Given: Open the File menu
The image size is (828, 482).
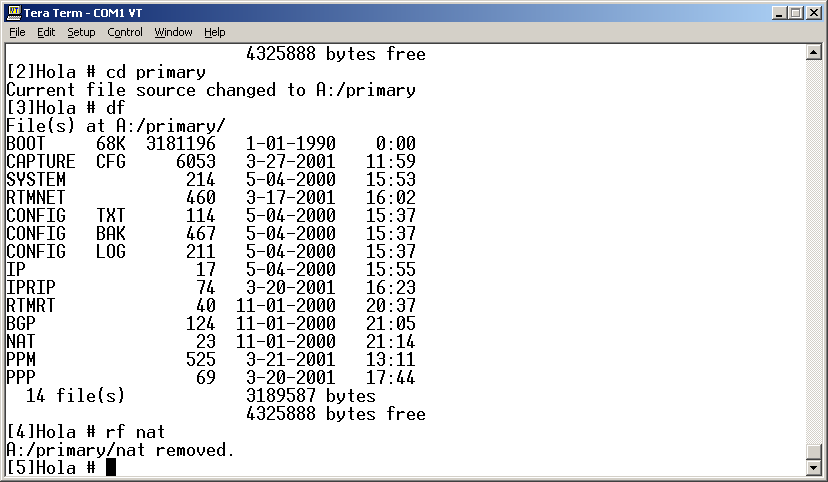Looking at the screenshot, I should point(17,32).
